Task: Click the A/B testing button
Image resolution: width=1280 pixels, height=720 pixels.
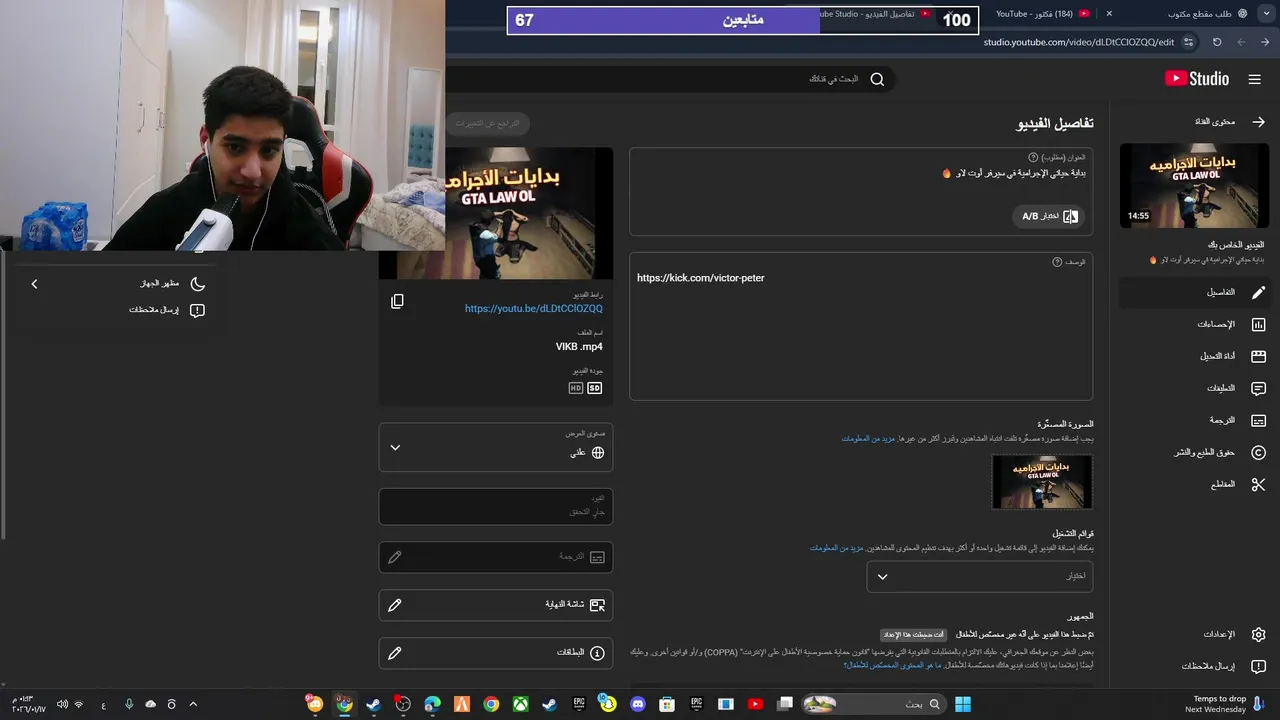Action: [1048, 216]
